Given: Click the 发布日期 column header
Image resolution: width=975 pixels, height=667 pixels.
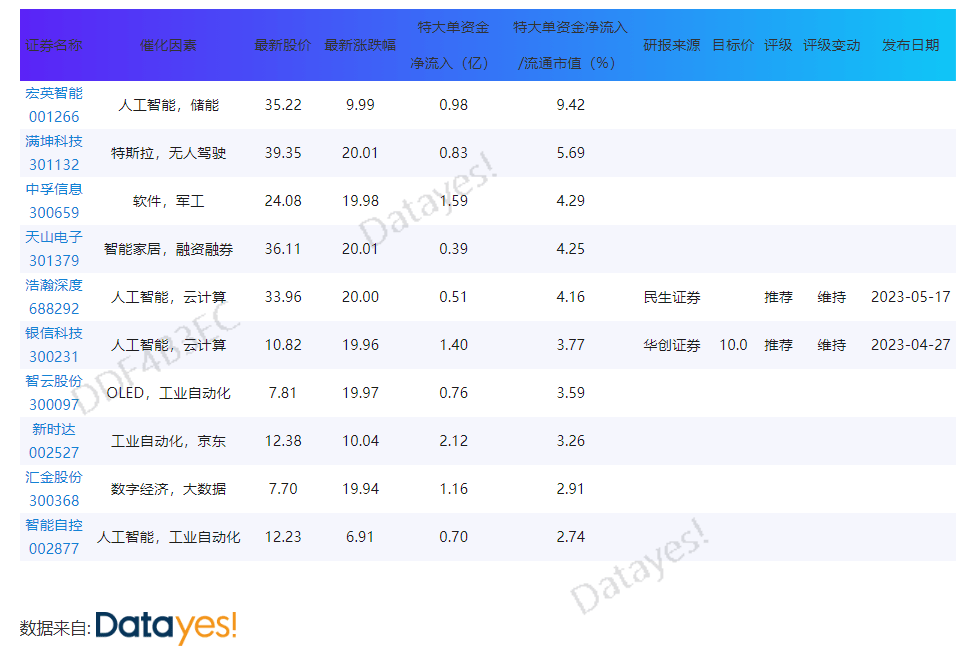Looking at the screenshot, I should pos(910,46).
